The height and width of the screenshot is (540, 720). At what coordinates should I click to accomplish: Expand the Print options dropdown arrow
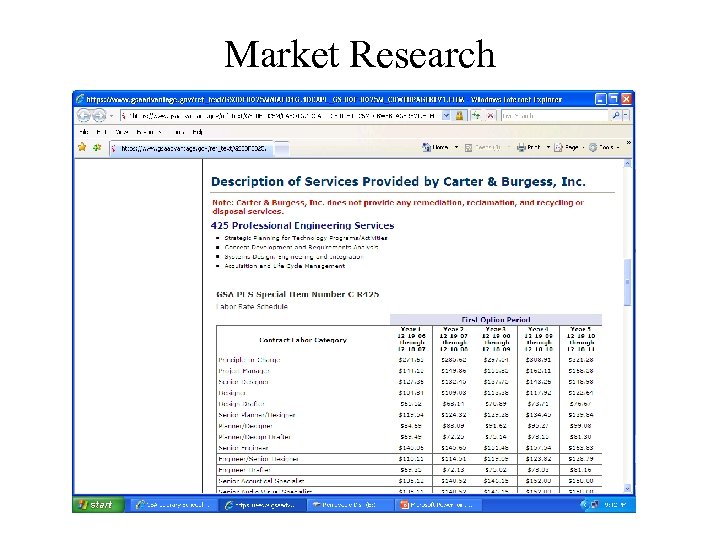click(x=548, y=147)
